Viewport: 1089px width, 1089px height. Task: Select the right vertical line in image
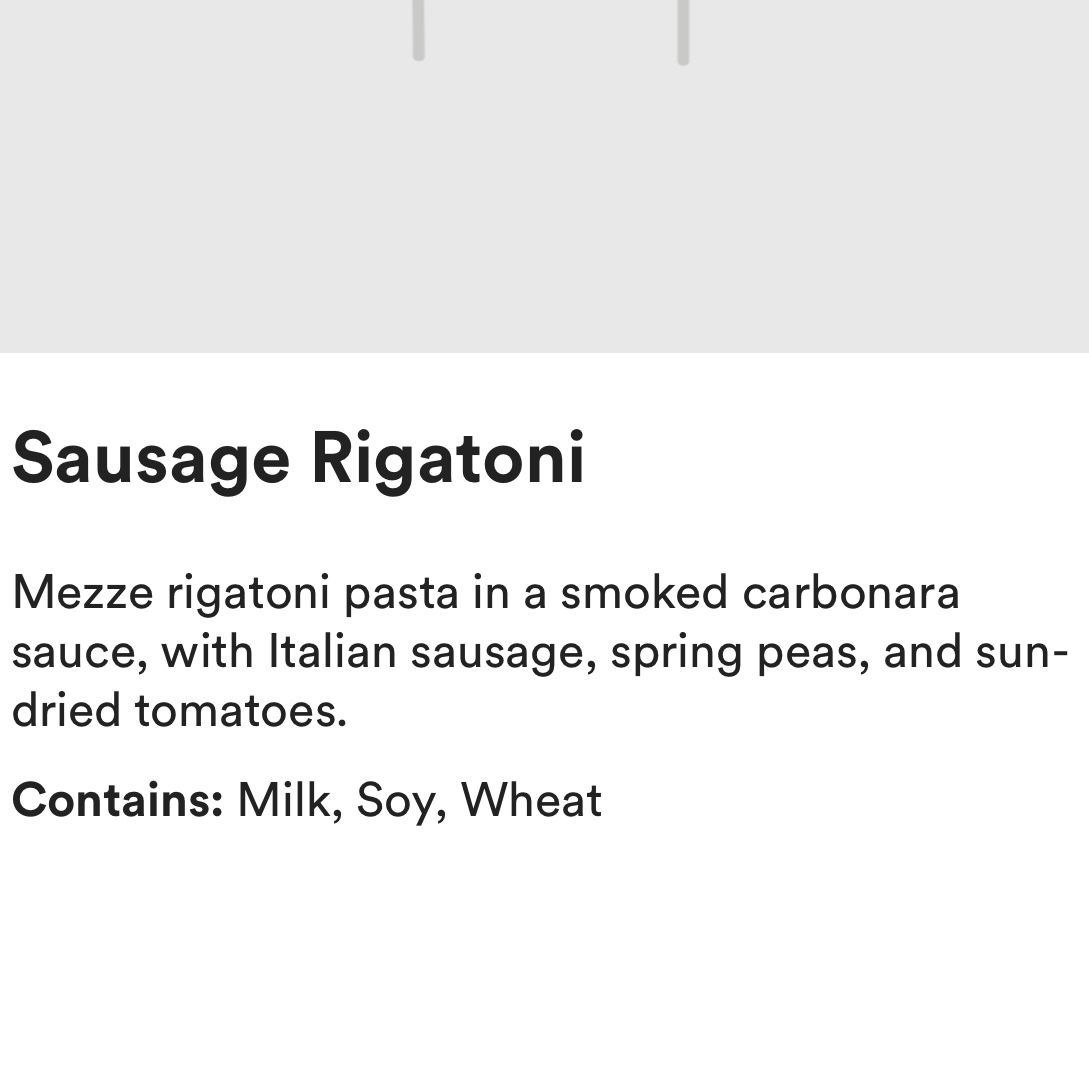tap(683, 32)
